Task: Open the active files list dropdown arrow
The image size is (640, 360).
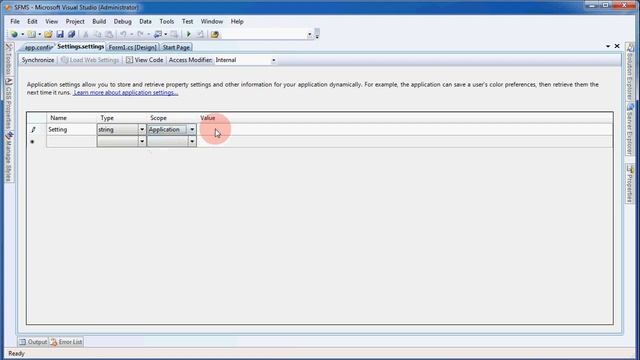Action: (x=608, y=47)
